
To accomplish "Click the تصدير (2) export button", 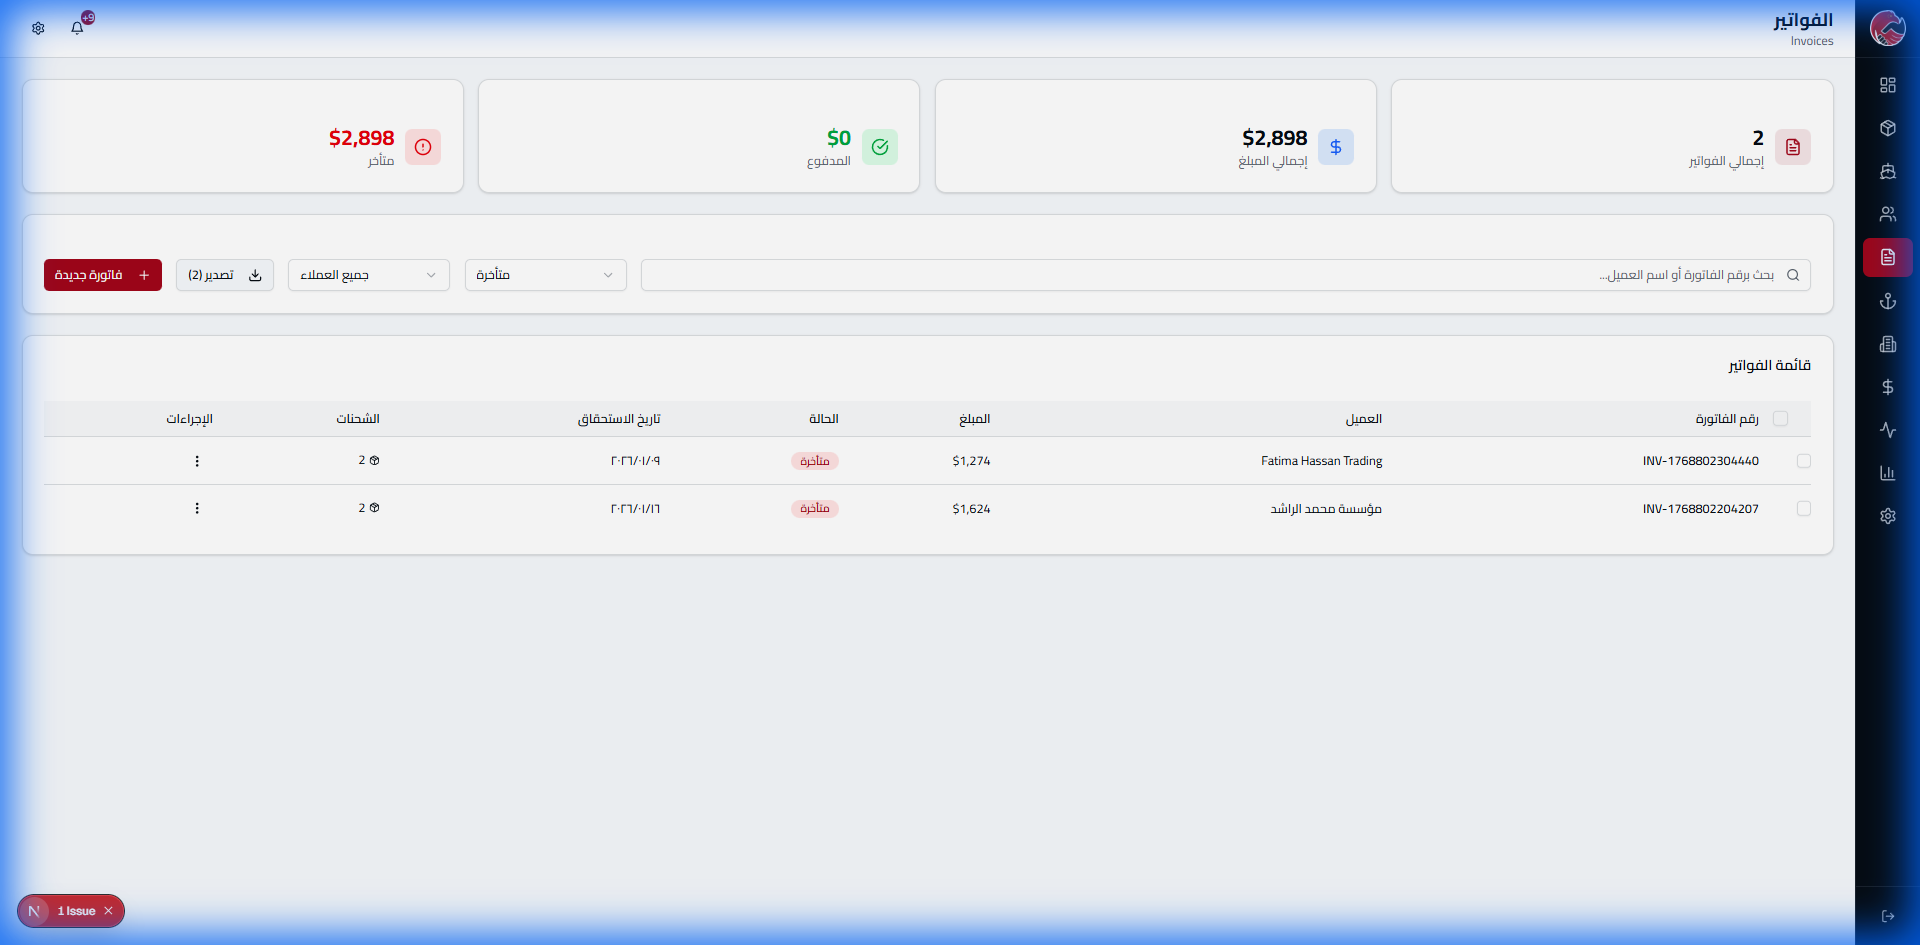I will tap(224, 274).
